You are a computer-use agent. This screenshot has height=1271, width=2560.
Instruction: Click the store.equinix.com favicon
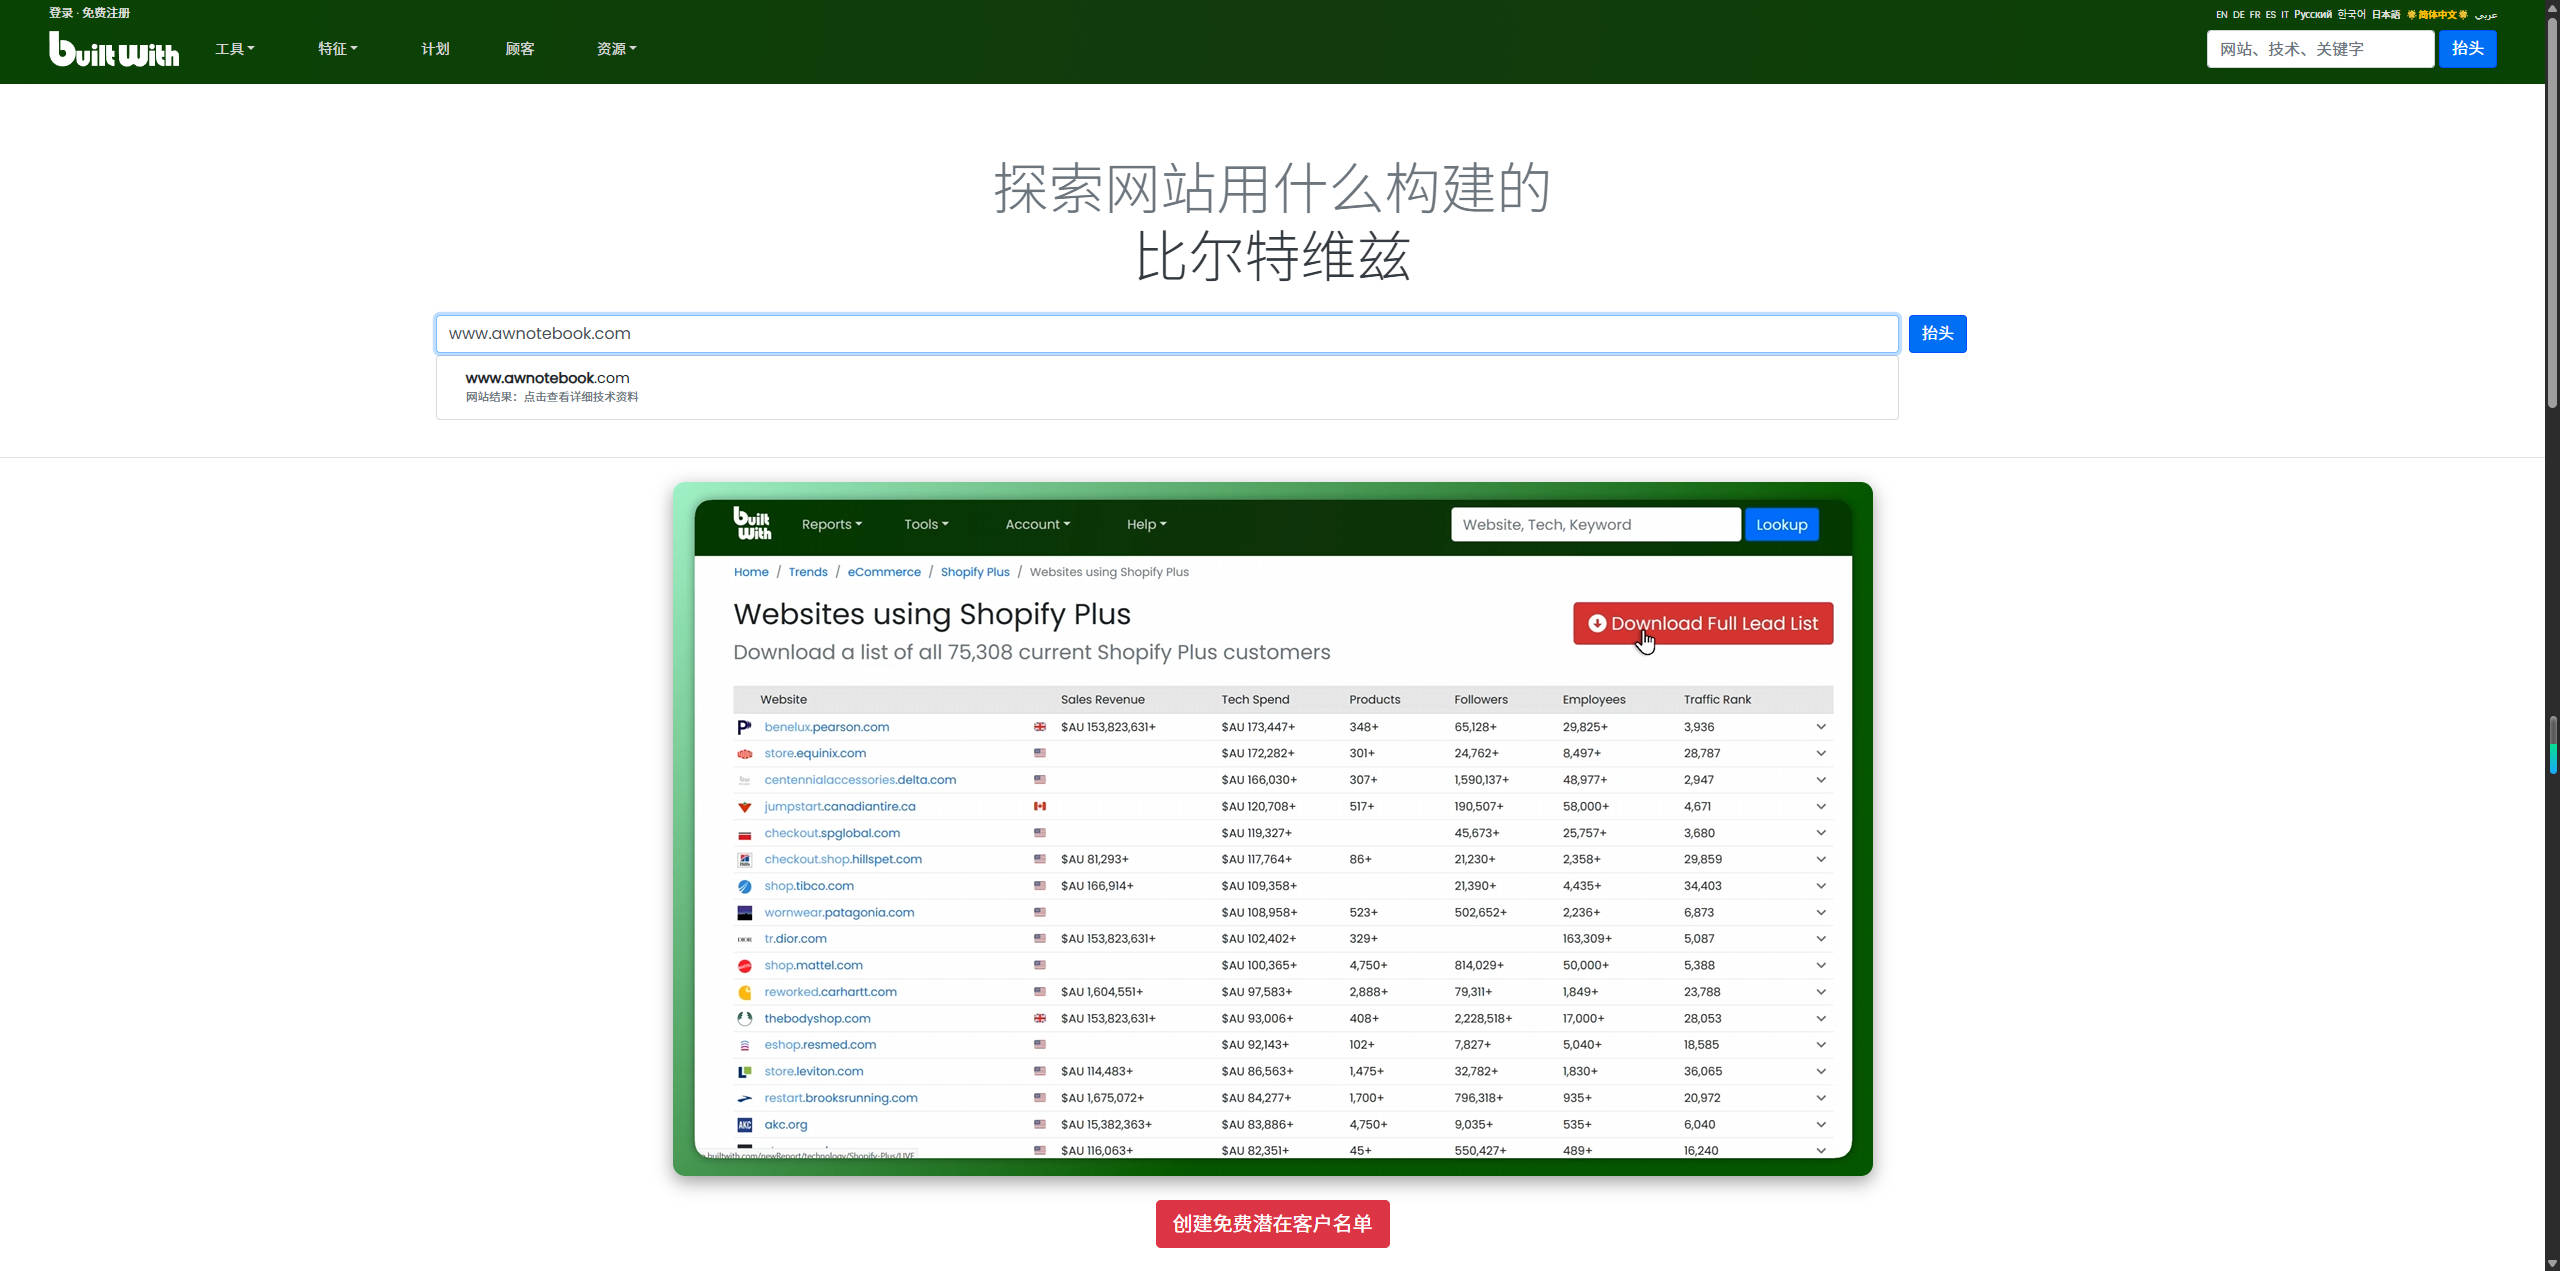[x=744, y=754]
